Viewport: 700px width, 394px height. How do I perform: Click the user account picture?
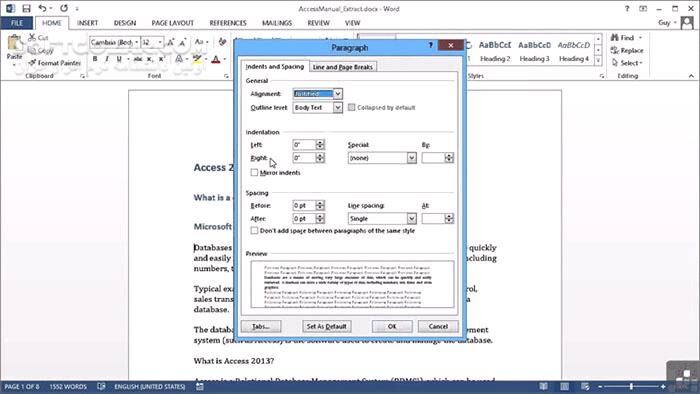click(x=687, y=23)
